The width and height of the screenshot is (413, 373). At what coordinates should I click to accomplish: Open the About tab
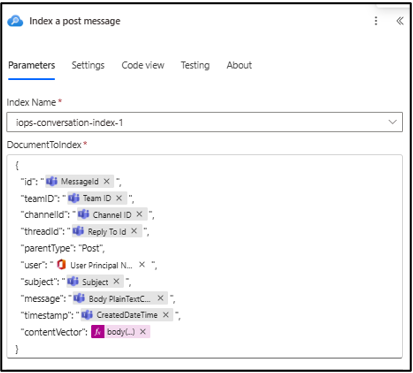pyautogui.click(x=239, y=65)
